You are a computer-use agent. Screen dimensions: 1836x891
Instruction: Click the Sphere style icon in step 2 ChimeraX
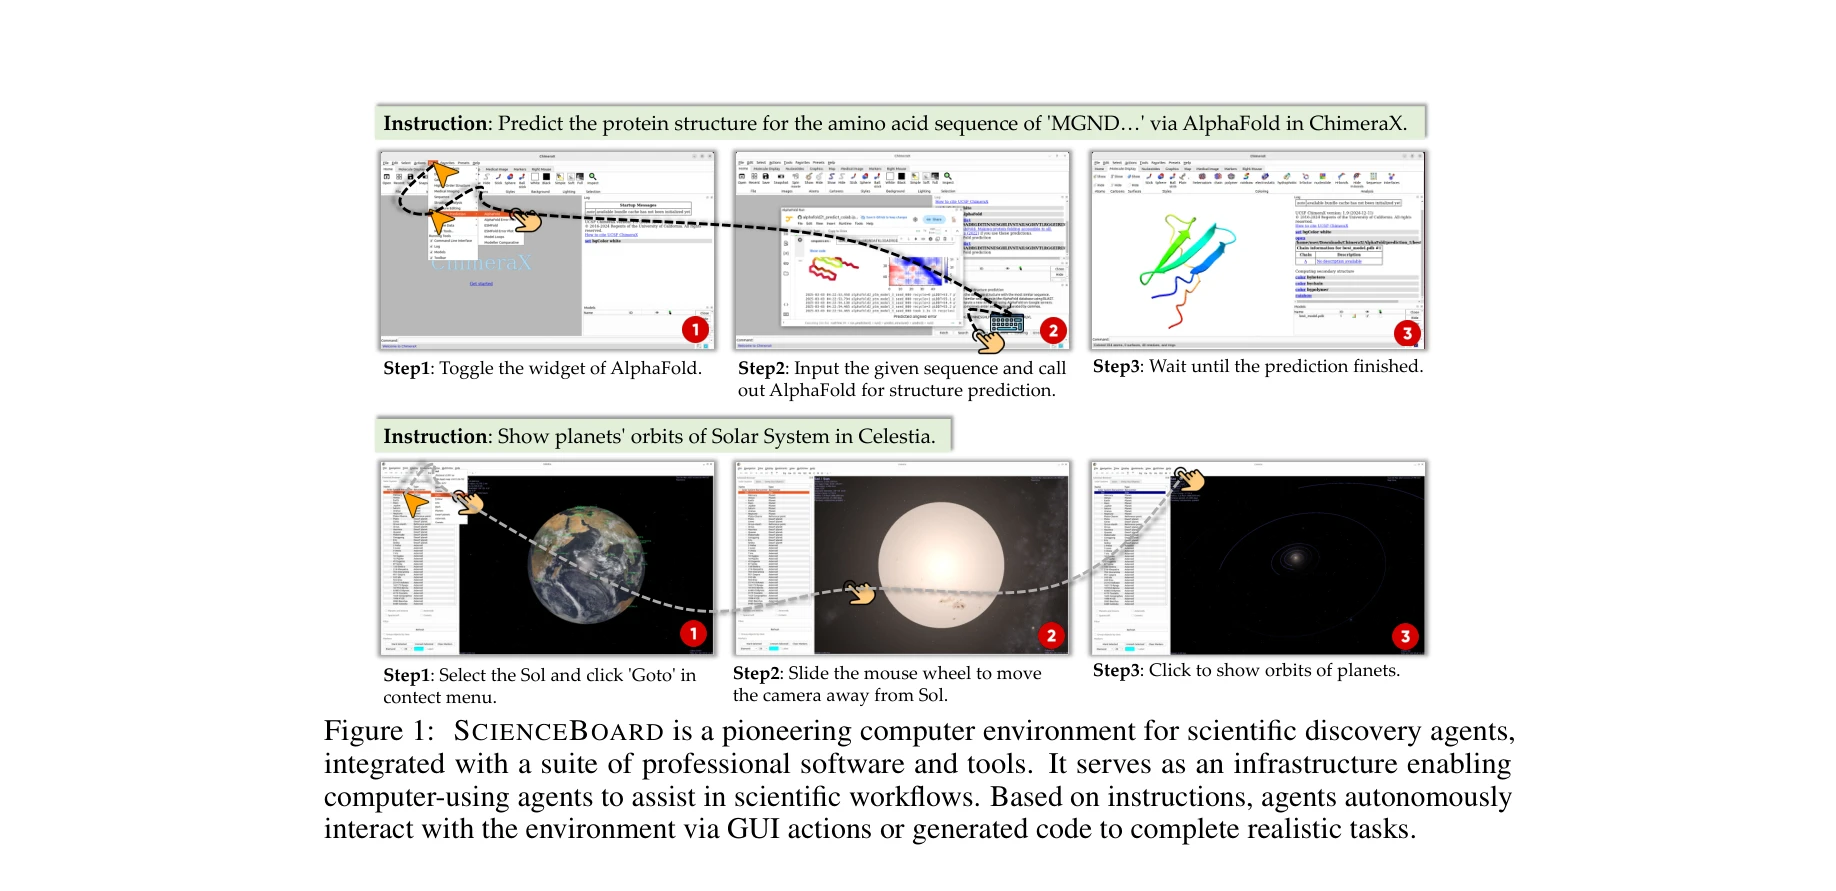[x=865, y=177]
